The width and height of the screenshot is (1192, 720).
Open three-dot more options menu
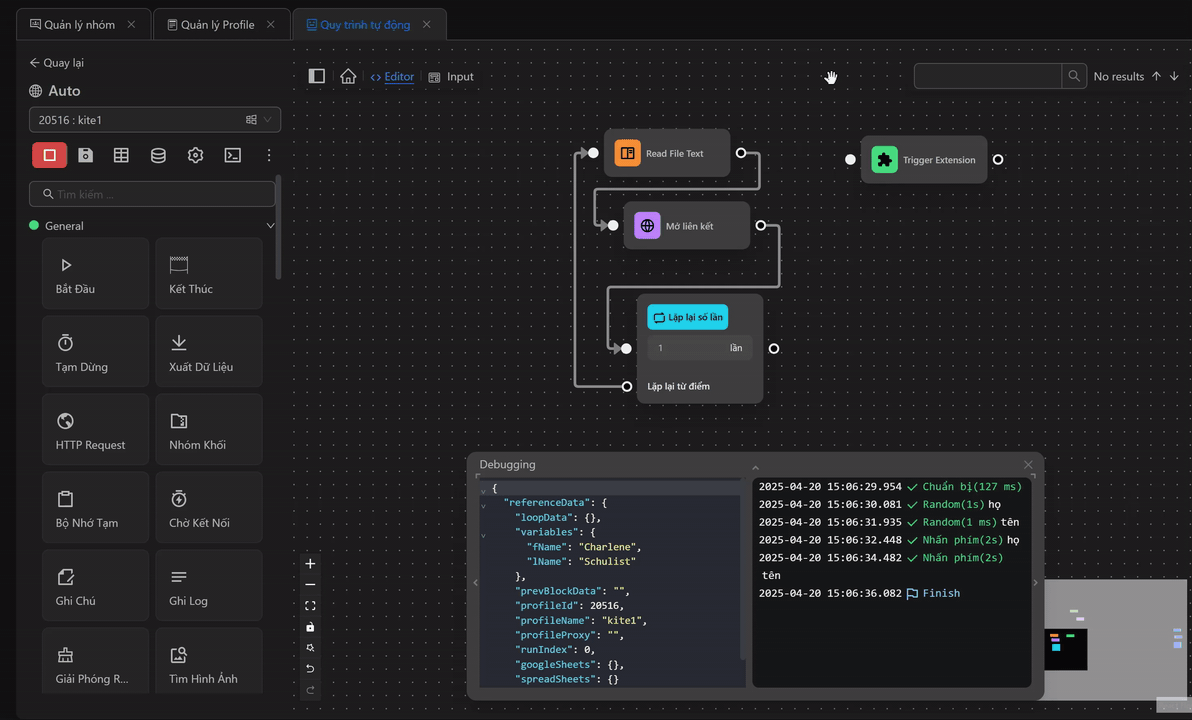(x=268, y=155)
